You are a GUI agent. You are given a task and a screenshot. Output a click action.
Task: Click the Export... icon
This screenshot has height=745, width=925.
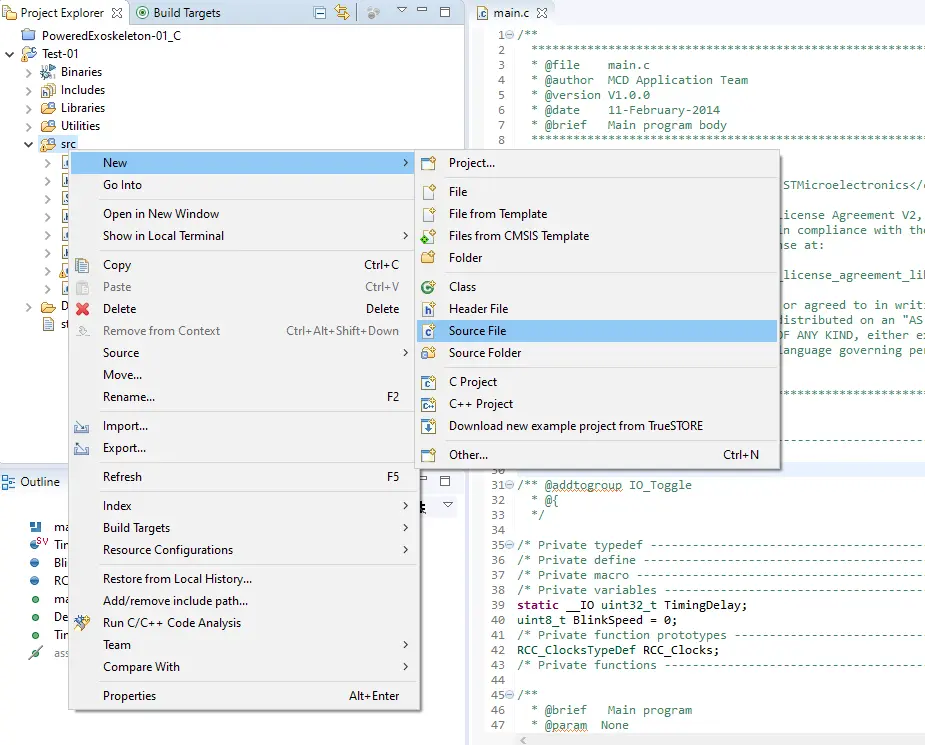click(81, 448)
